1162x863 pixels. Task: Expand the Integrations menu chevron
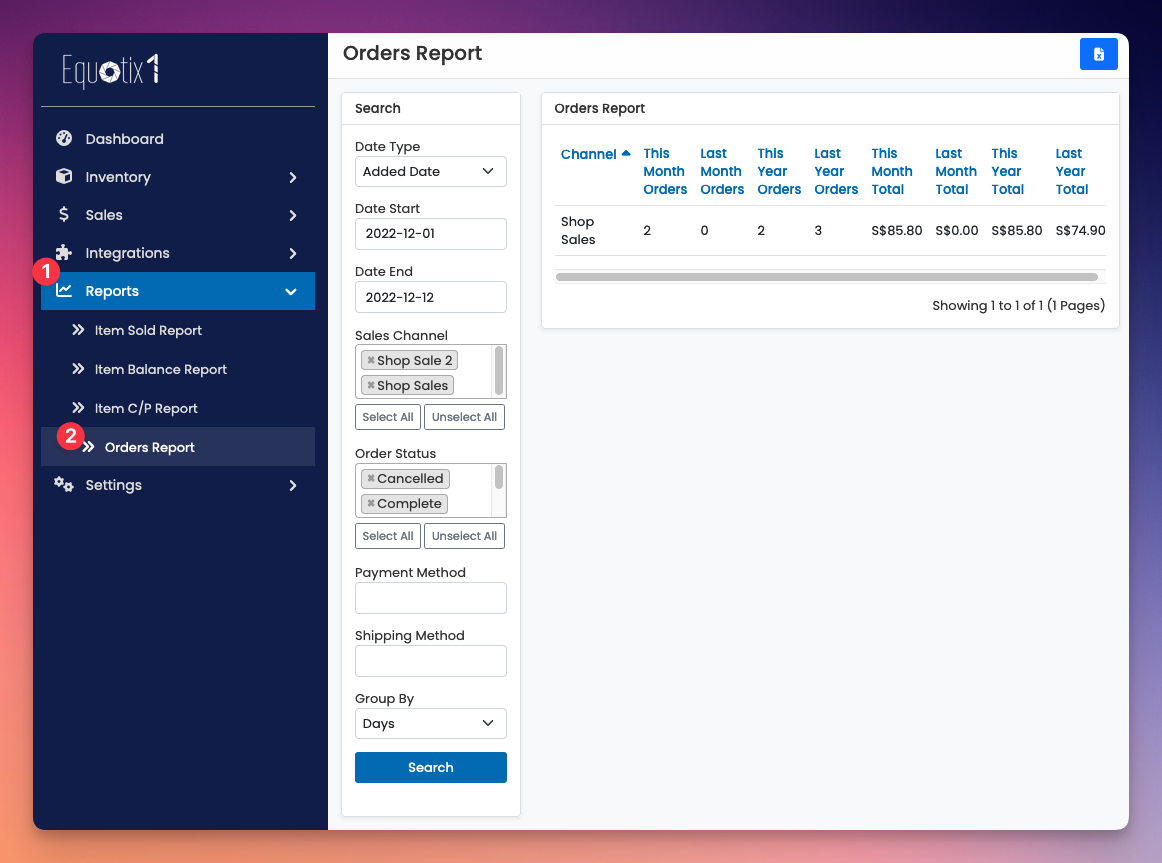(x=293, y=253)
